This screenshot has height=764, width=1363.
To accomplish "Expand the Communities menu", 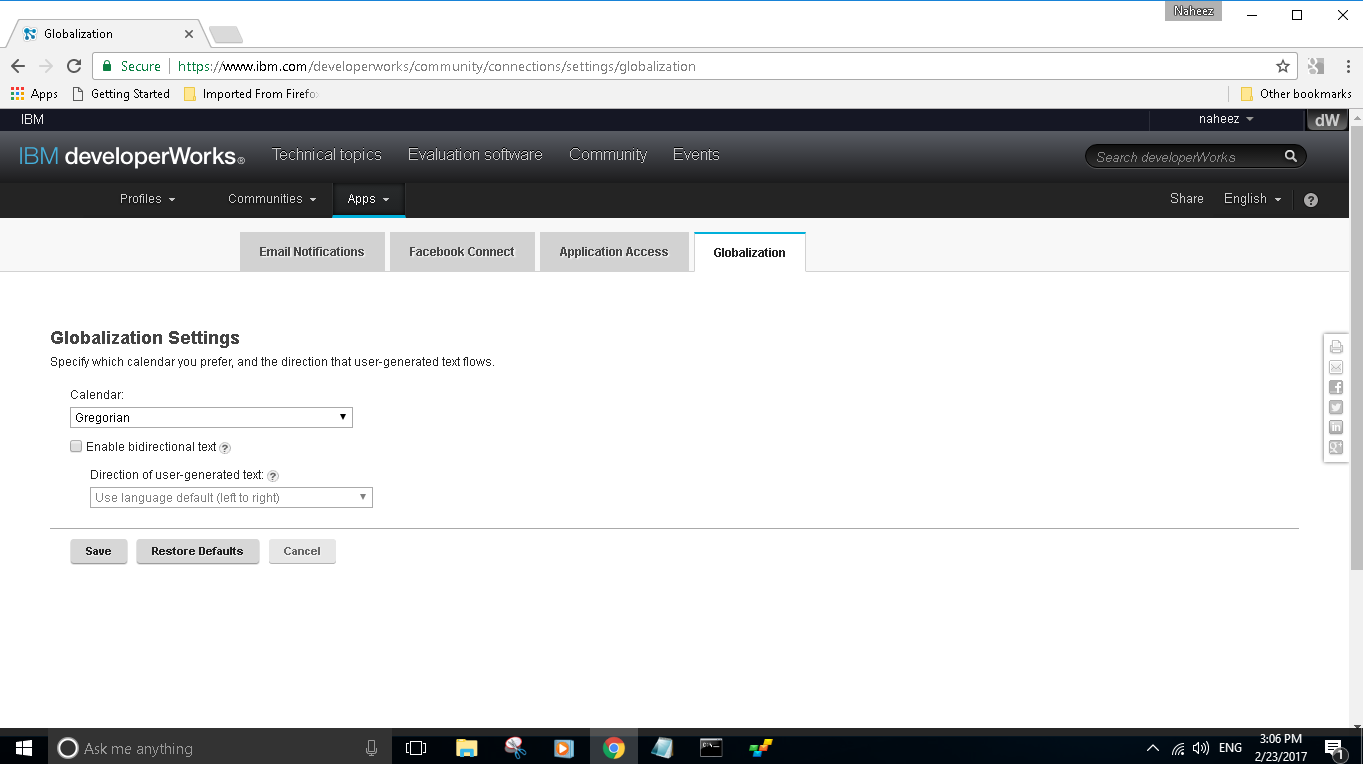I will point(272,199).
